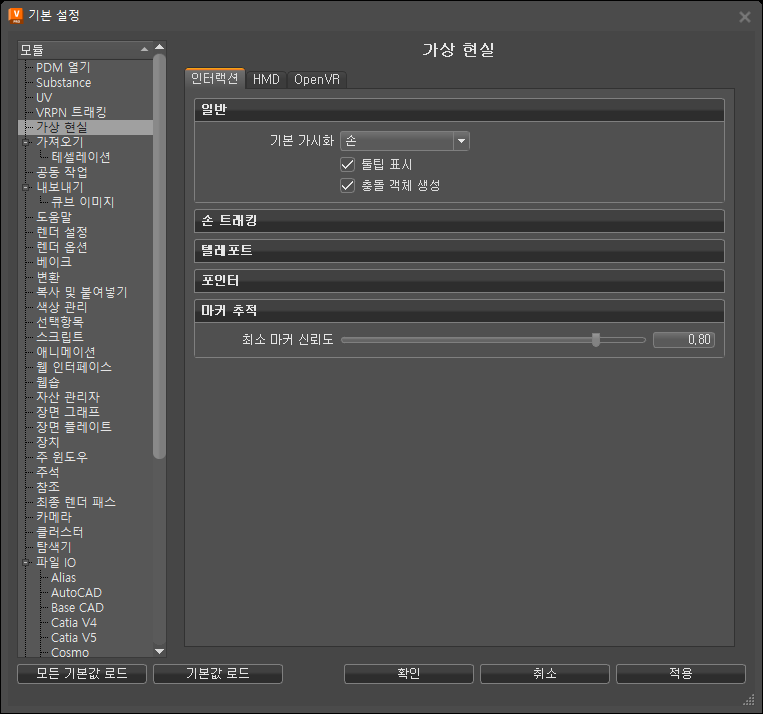Select 변환 module
Screen dimensions: 763x714
pyautogui.click(x=48, y=277)
